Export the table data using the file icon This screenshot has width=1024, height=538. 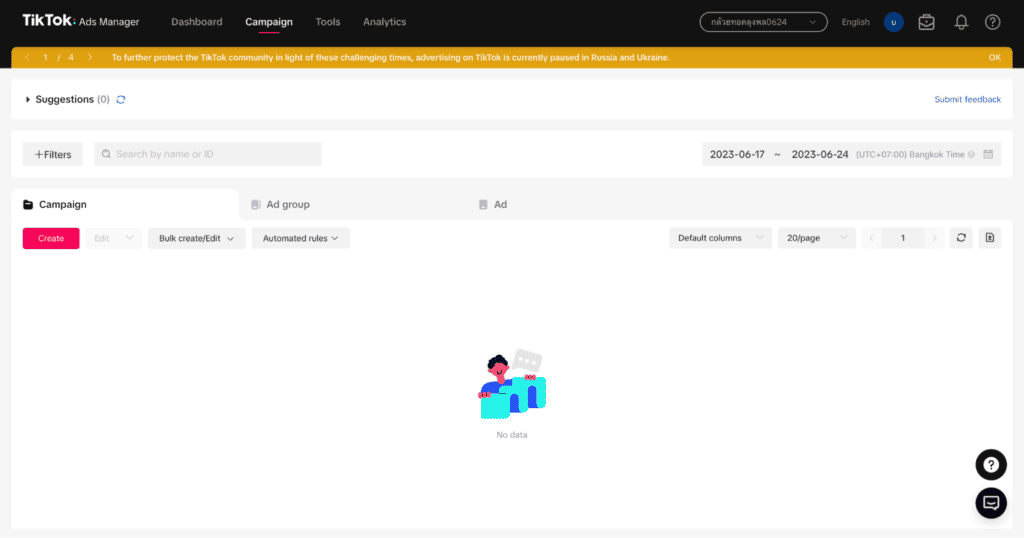(990, 238)
